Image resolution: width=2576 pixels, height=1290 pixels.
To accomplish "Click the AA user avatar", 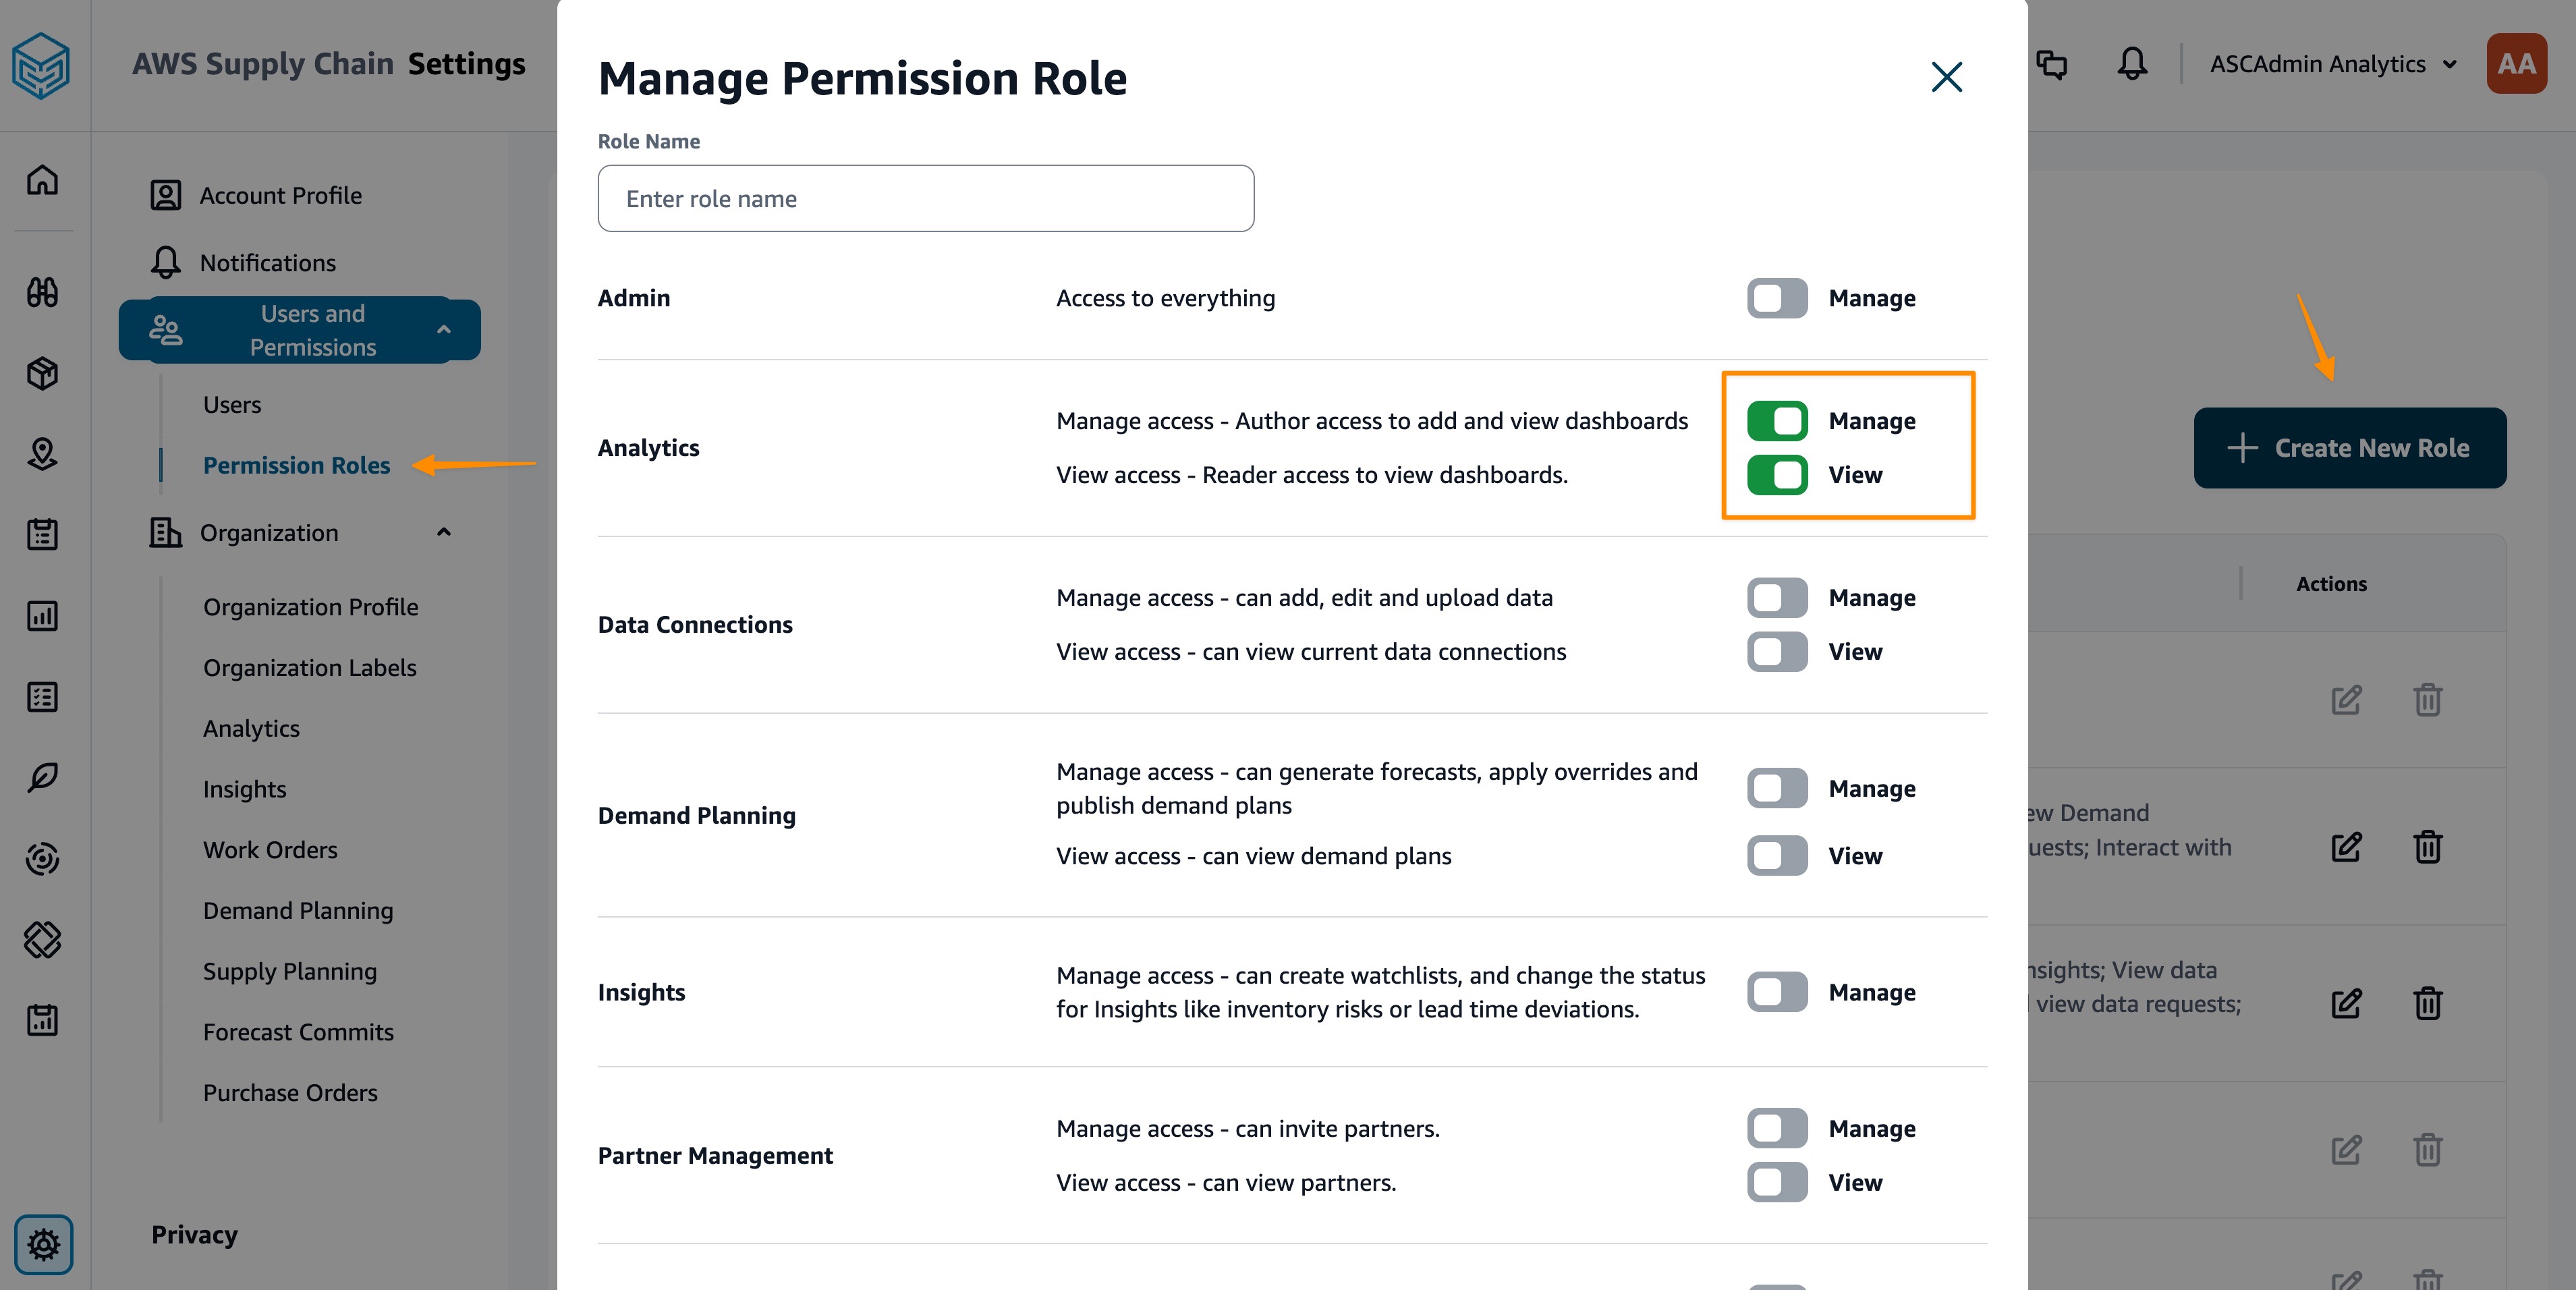I will pos(2516,64).
